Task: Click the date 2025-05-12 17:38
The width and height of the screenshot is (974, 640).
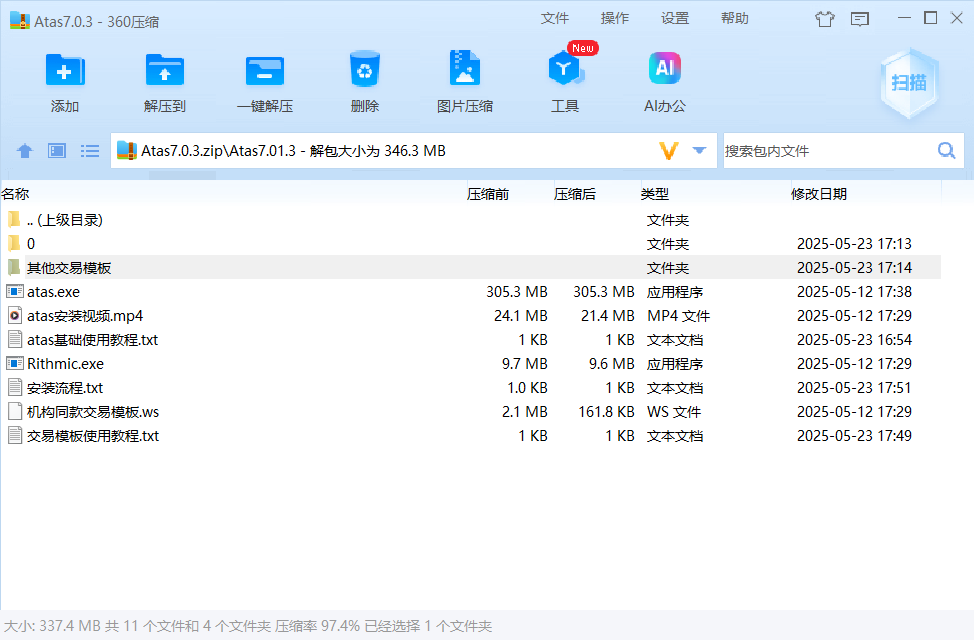Action: tap(854, 291)
